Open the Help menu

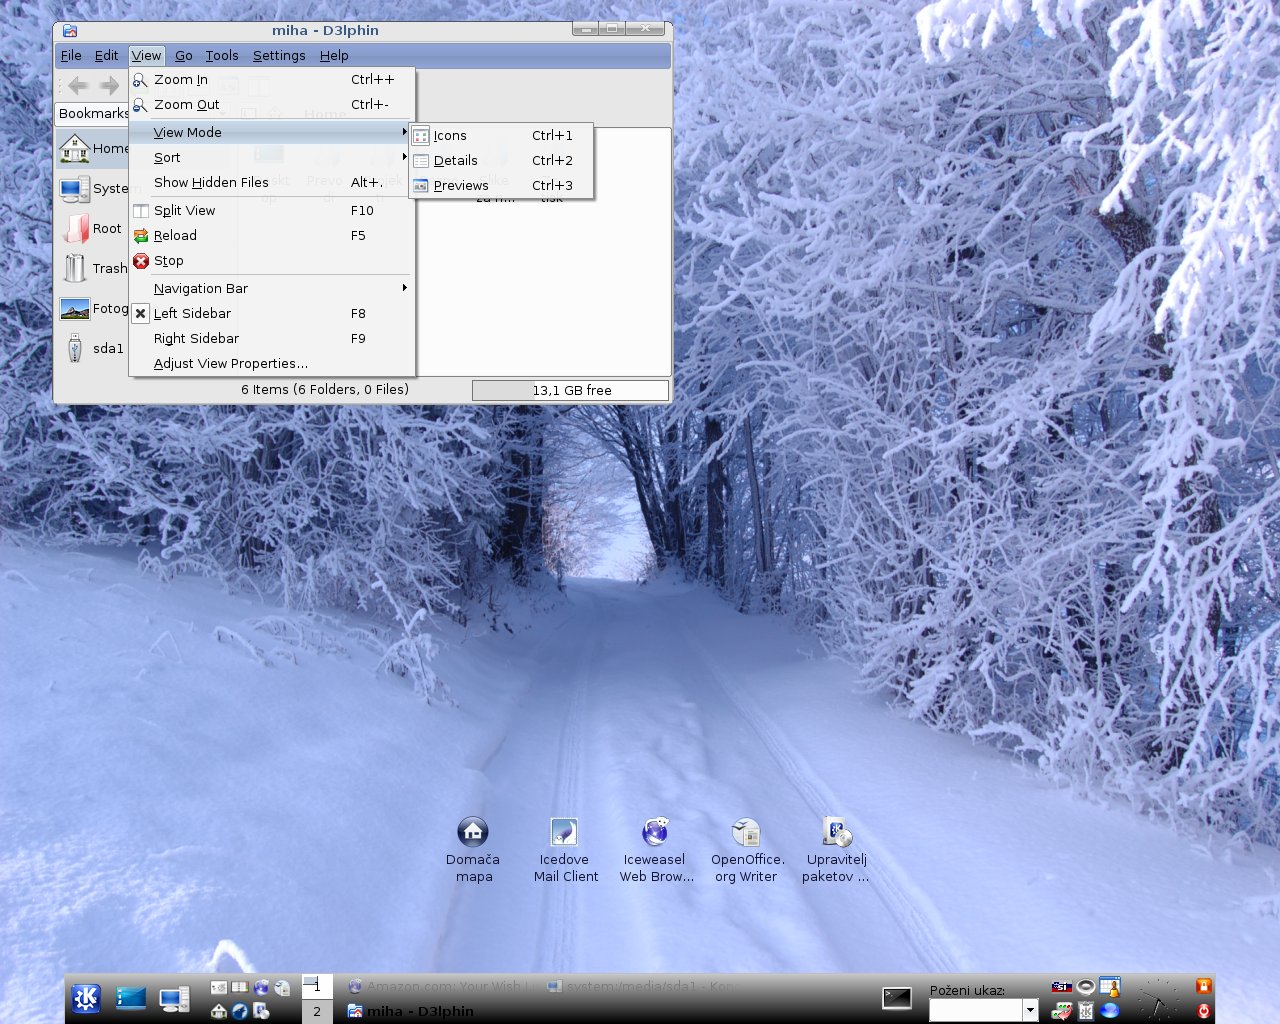tap(334, 56)
